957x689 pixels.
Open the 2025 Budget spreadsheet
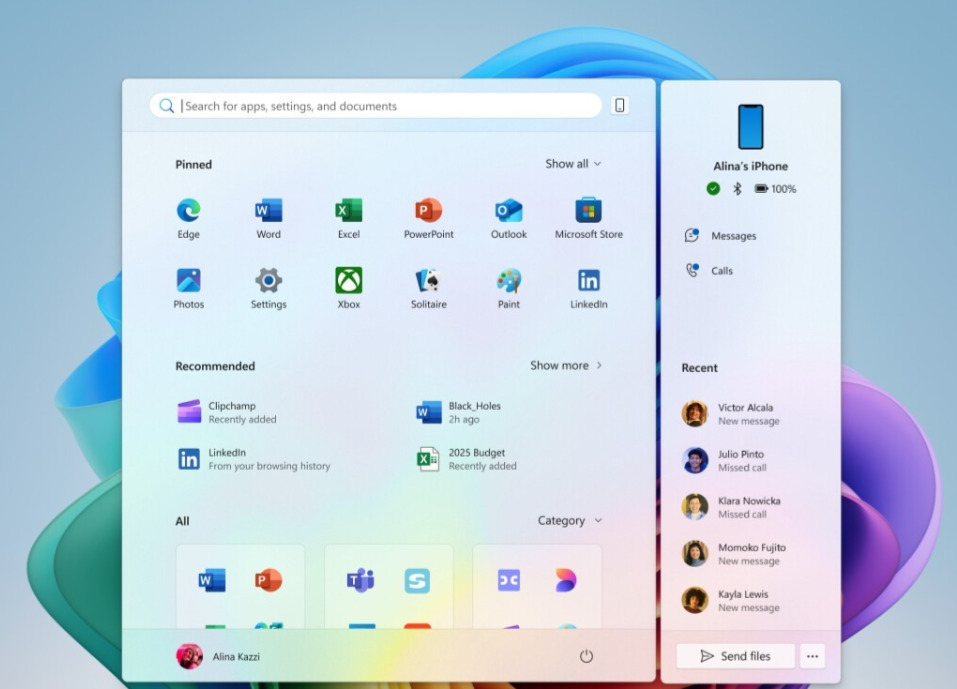click(467, 459)
